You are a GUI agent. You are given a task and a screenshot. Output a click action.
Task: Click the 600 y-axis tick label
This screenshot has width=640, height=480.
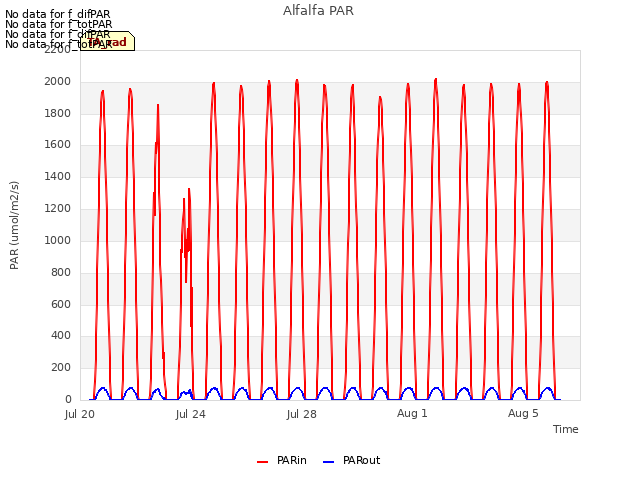coord(61,304)
